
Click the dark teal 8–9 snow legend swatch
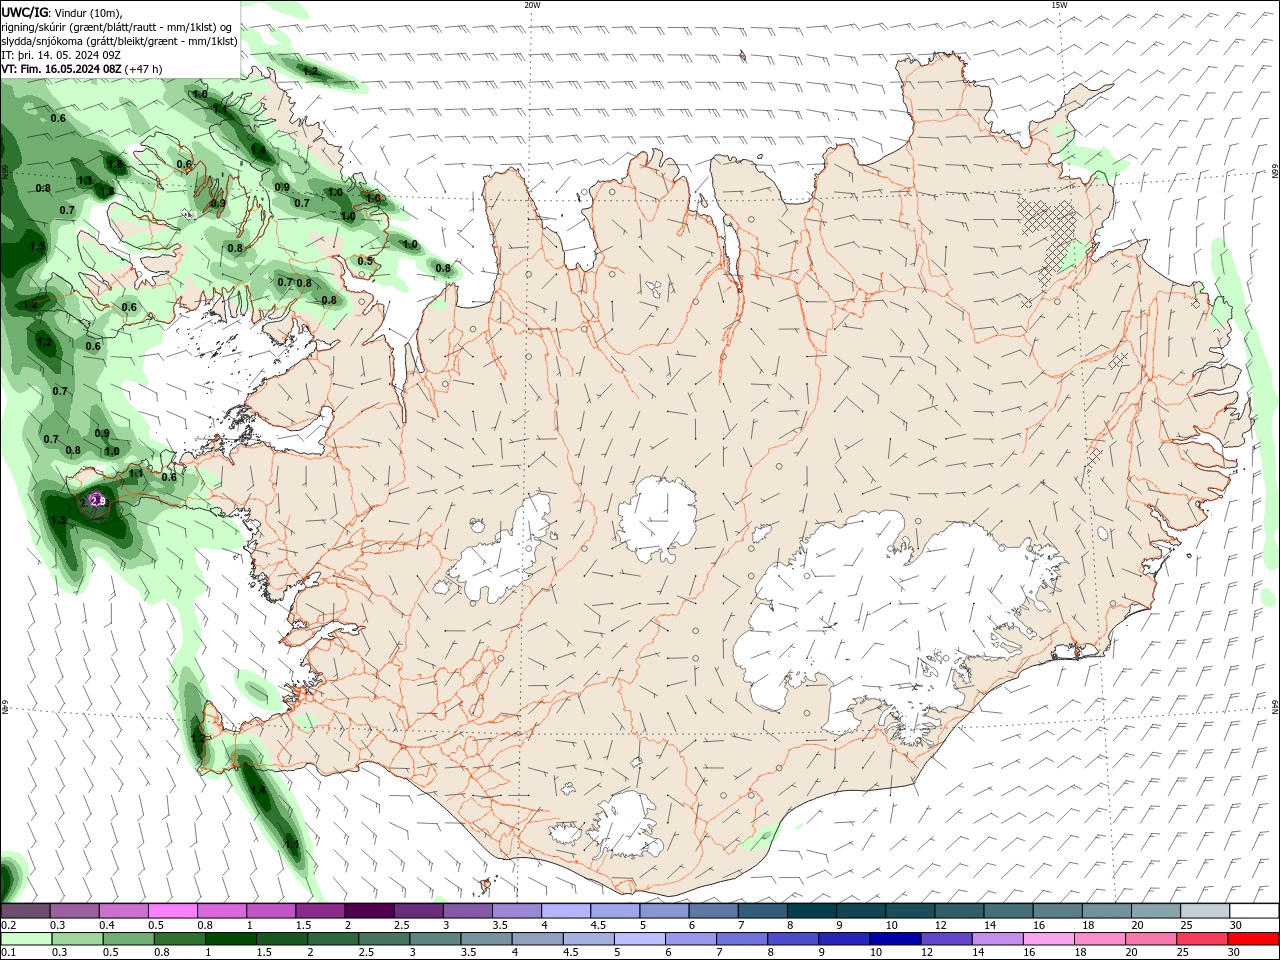[810, 911]
